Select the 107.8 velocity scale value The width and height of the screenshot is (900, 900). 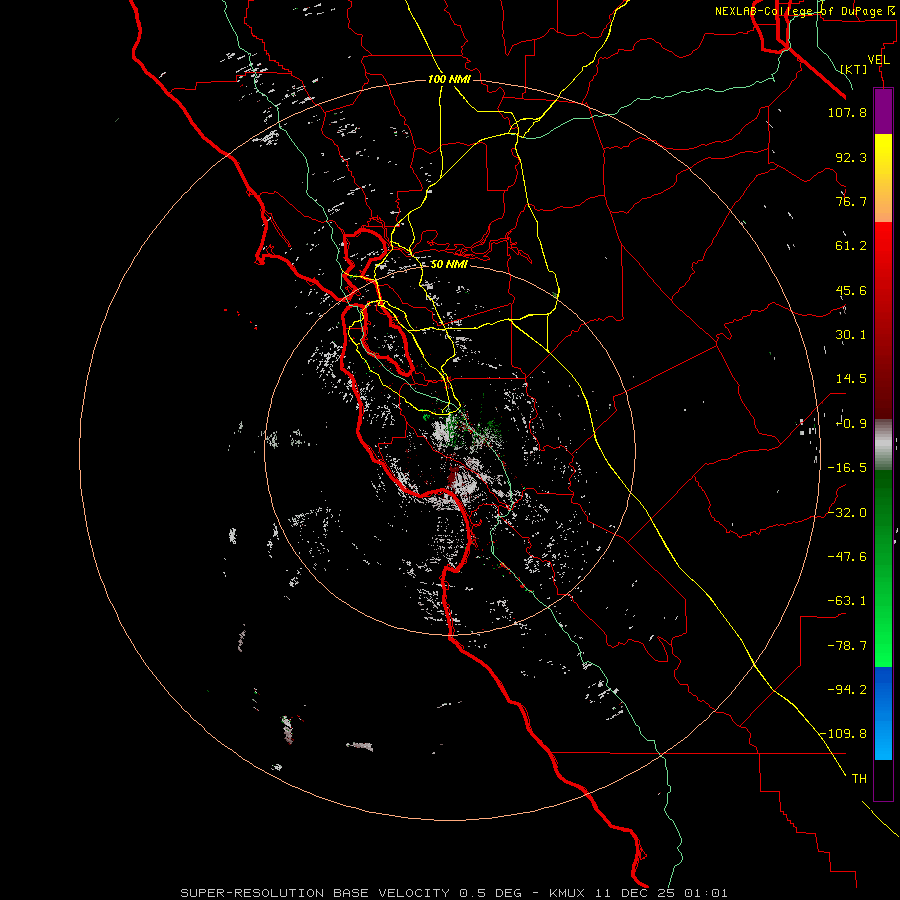(847, 112)
